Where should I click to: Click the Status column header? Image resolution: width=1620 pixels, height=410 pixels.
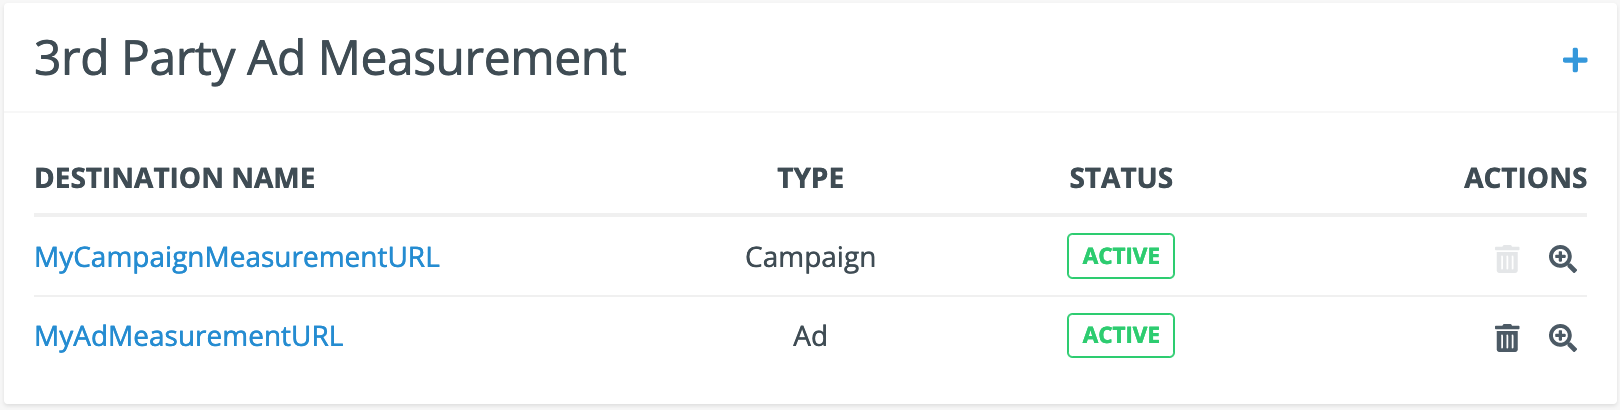coord(1121,178)
